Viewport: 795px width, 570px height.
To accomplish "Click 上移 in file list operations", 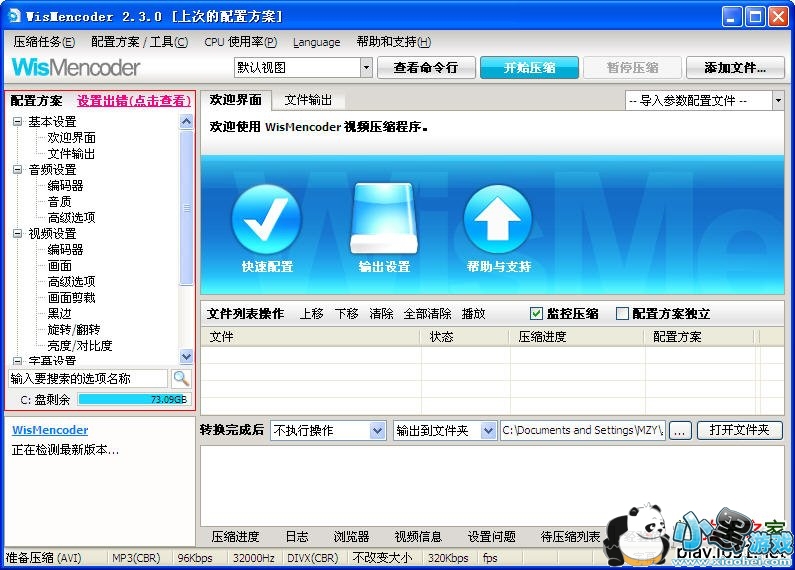I will coord(311,314).
